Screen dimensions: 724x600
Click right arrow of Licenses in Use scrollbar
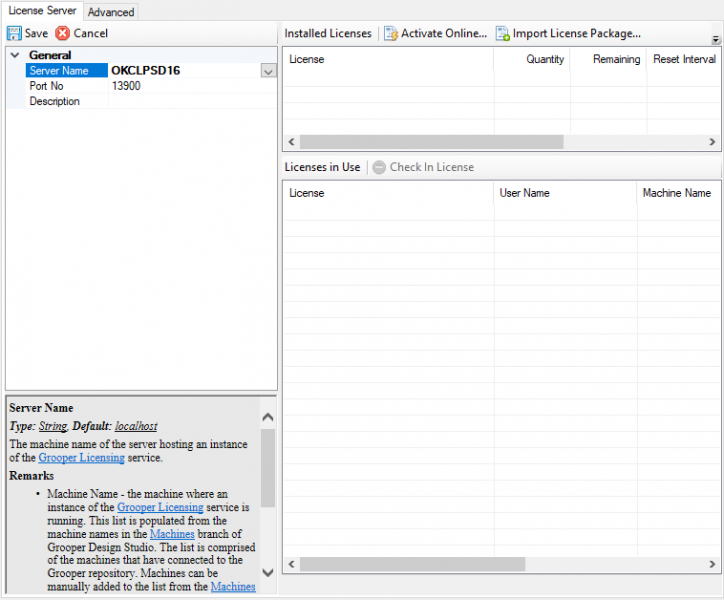712,564
